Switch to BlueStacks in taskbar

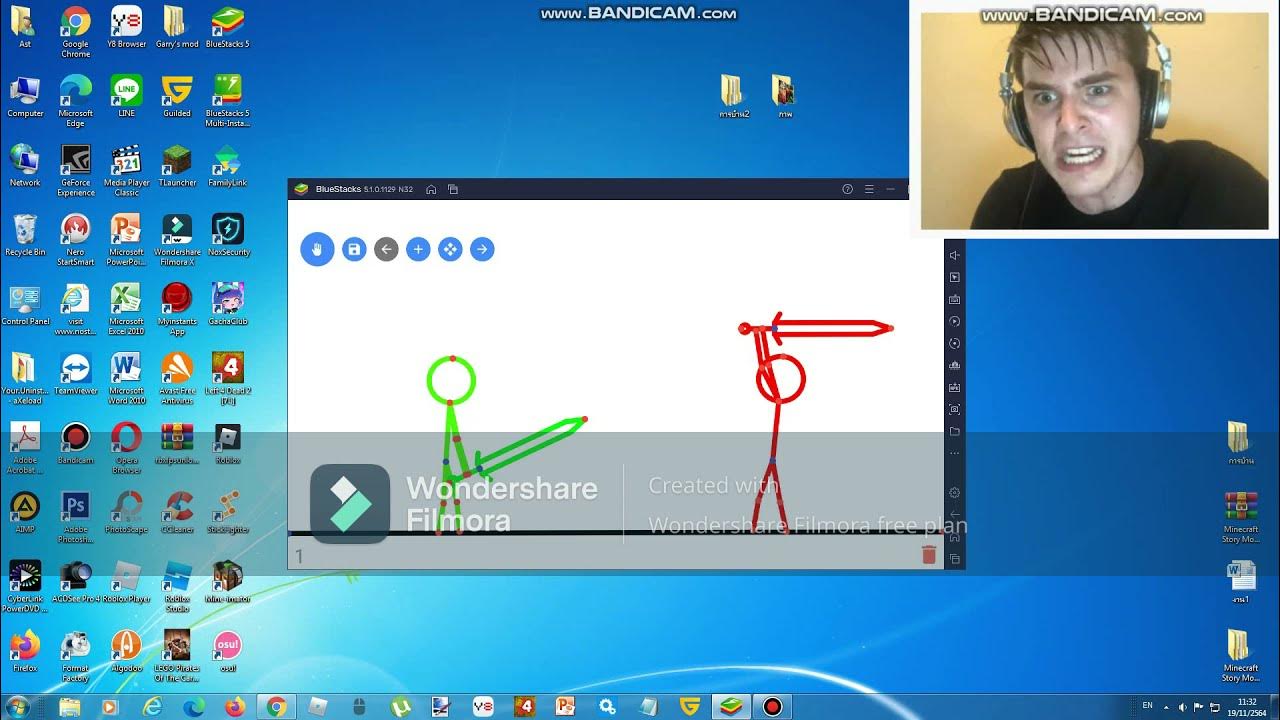[730, 707]
